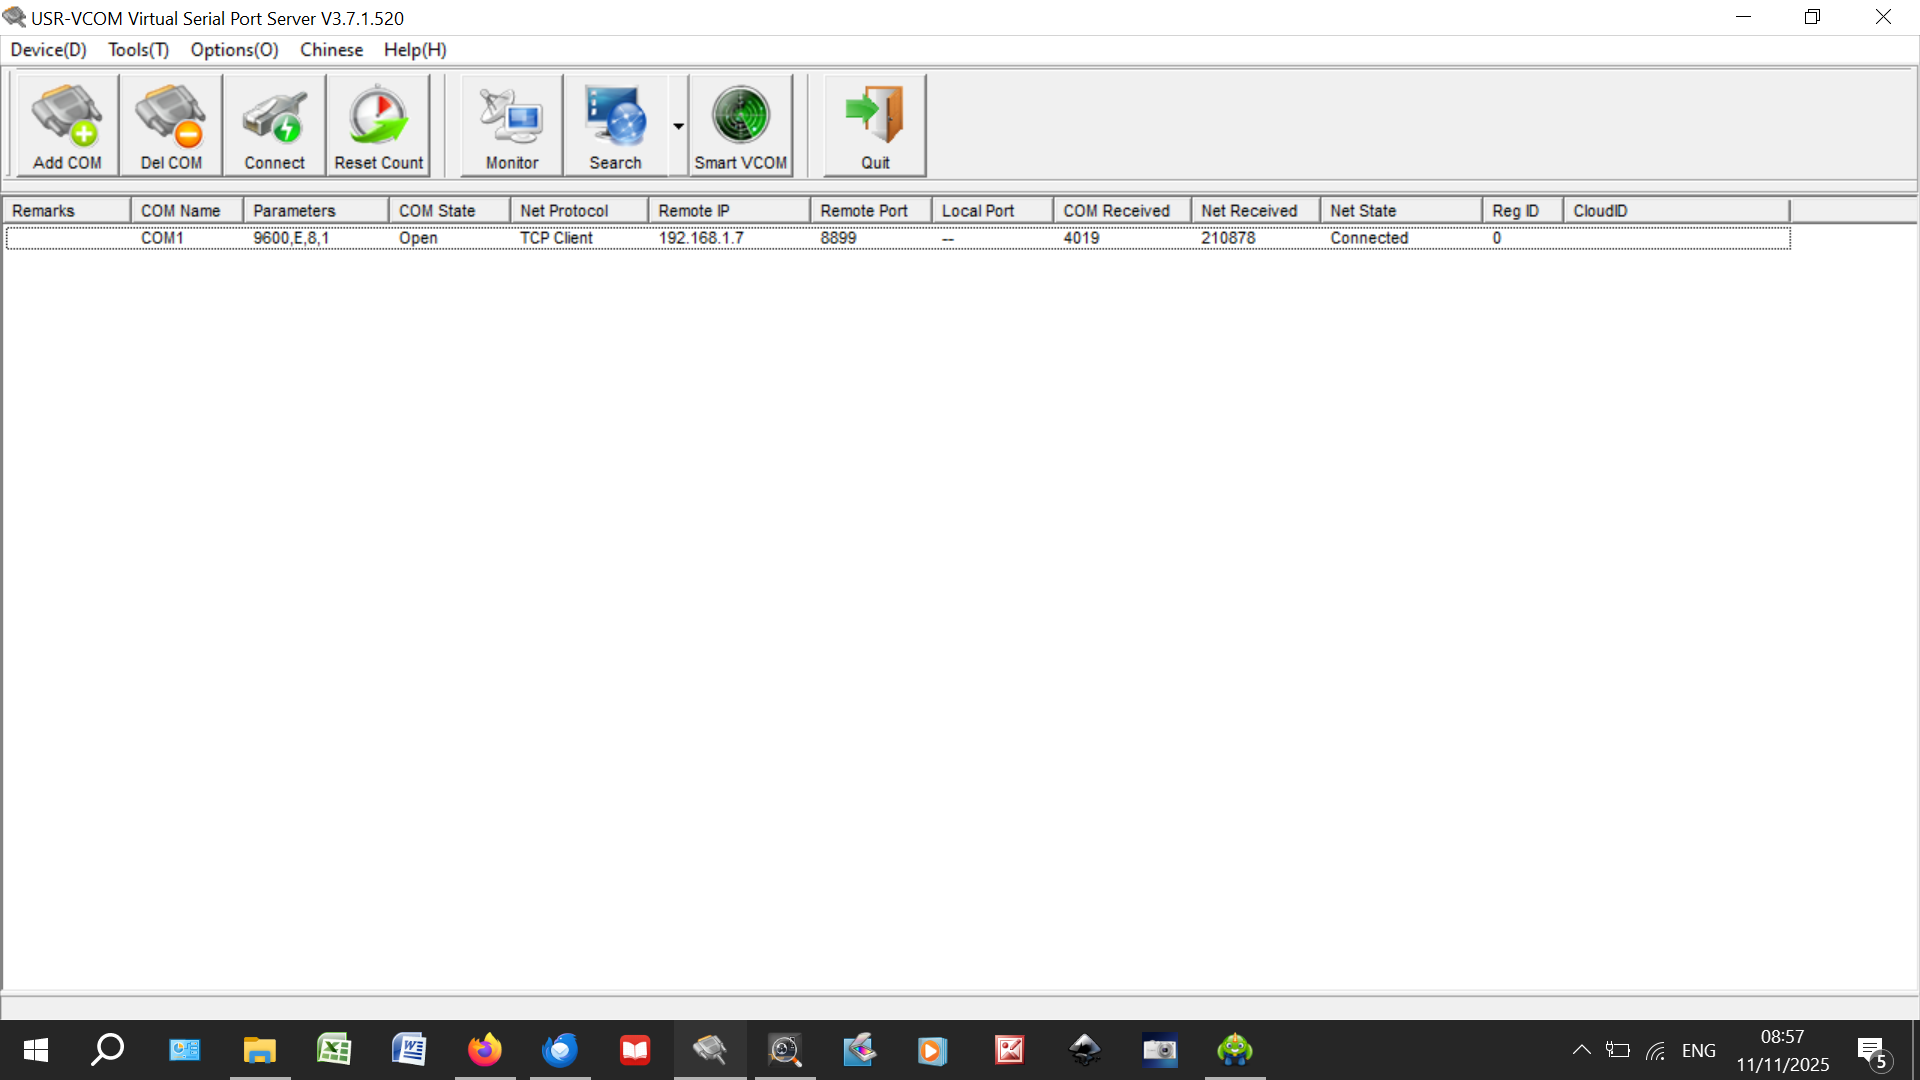Show hidden system tray icons chevron
This screenshot has height=1080, width=1920.
click(1581, 1050)
